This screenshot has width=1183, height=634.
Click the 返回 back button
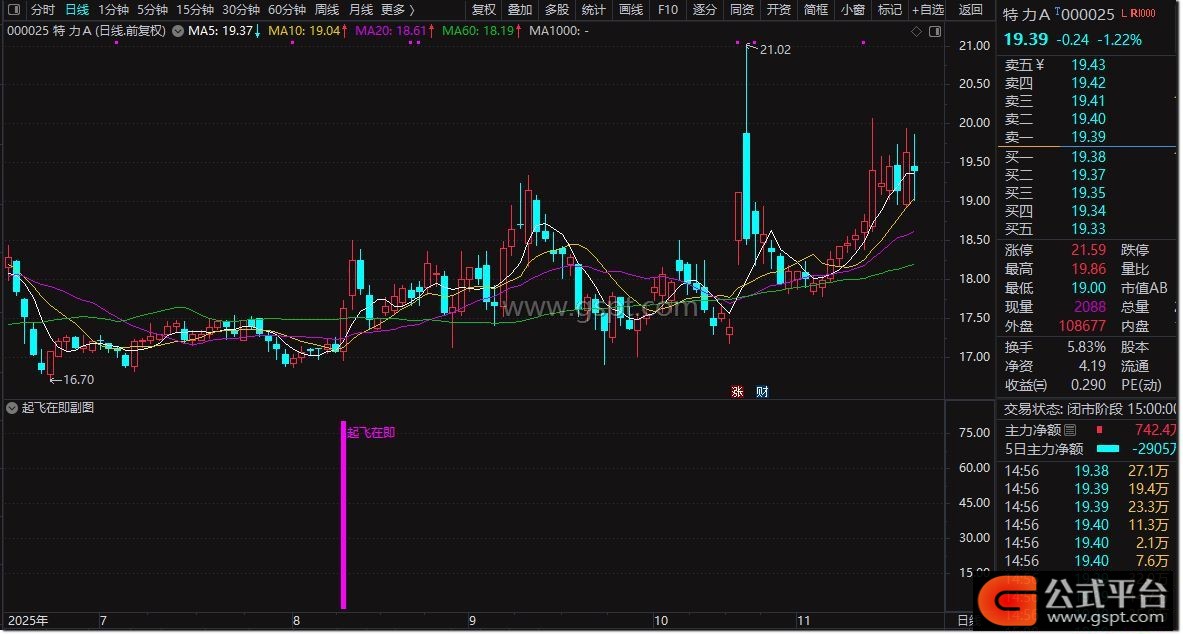coord(971,9)
